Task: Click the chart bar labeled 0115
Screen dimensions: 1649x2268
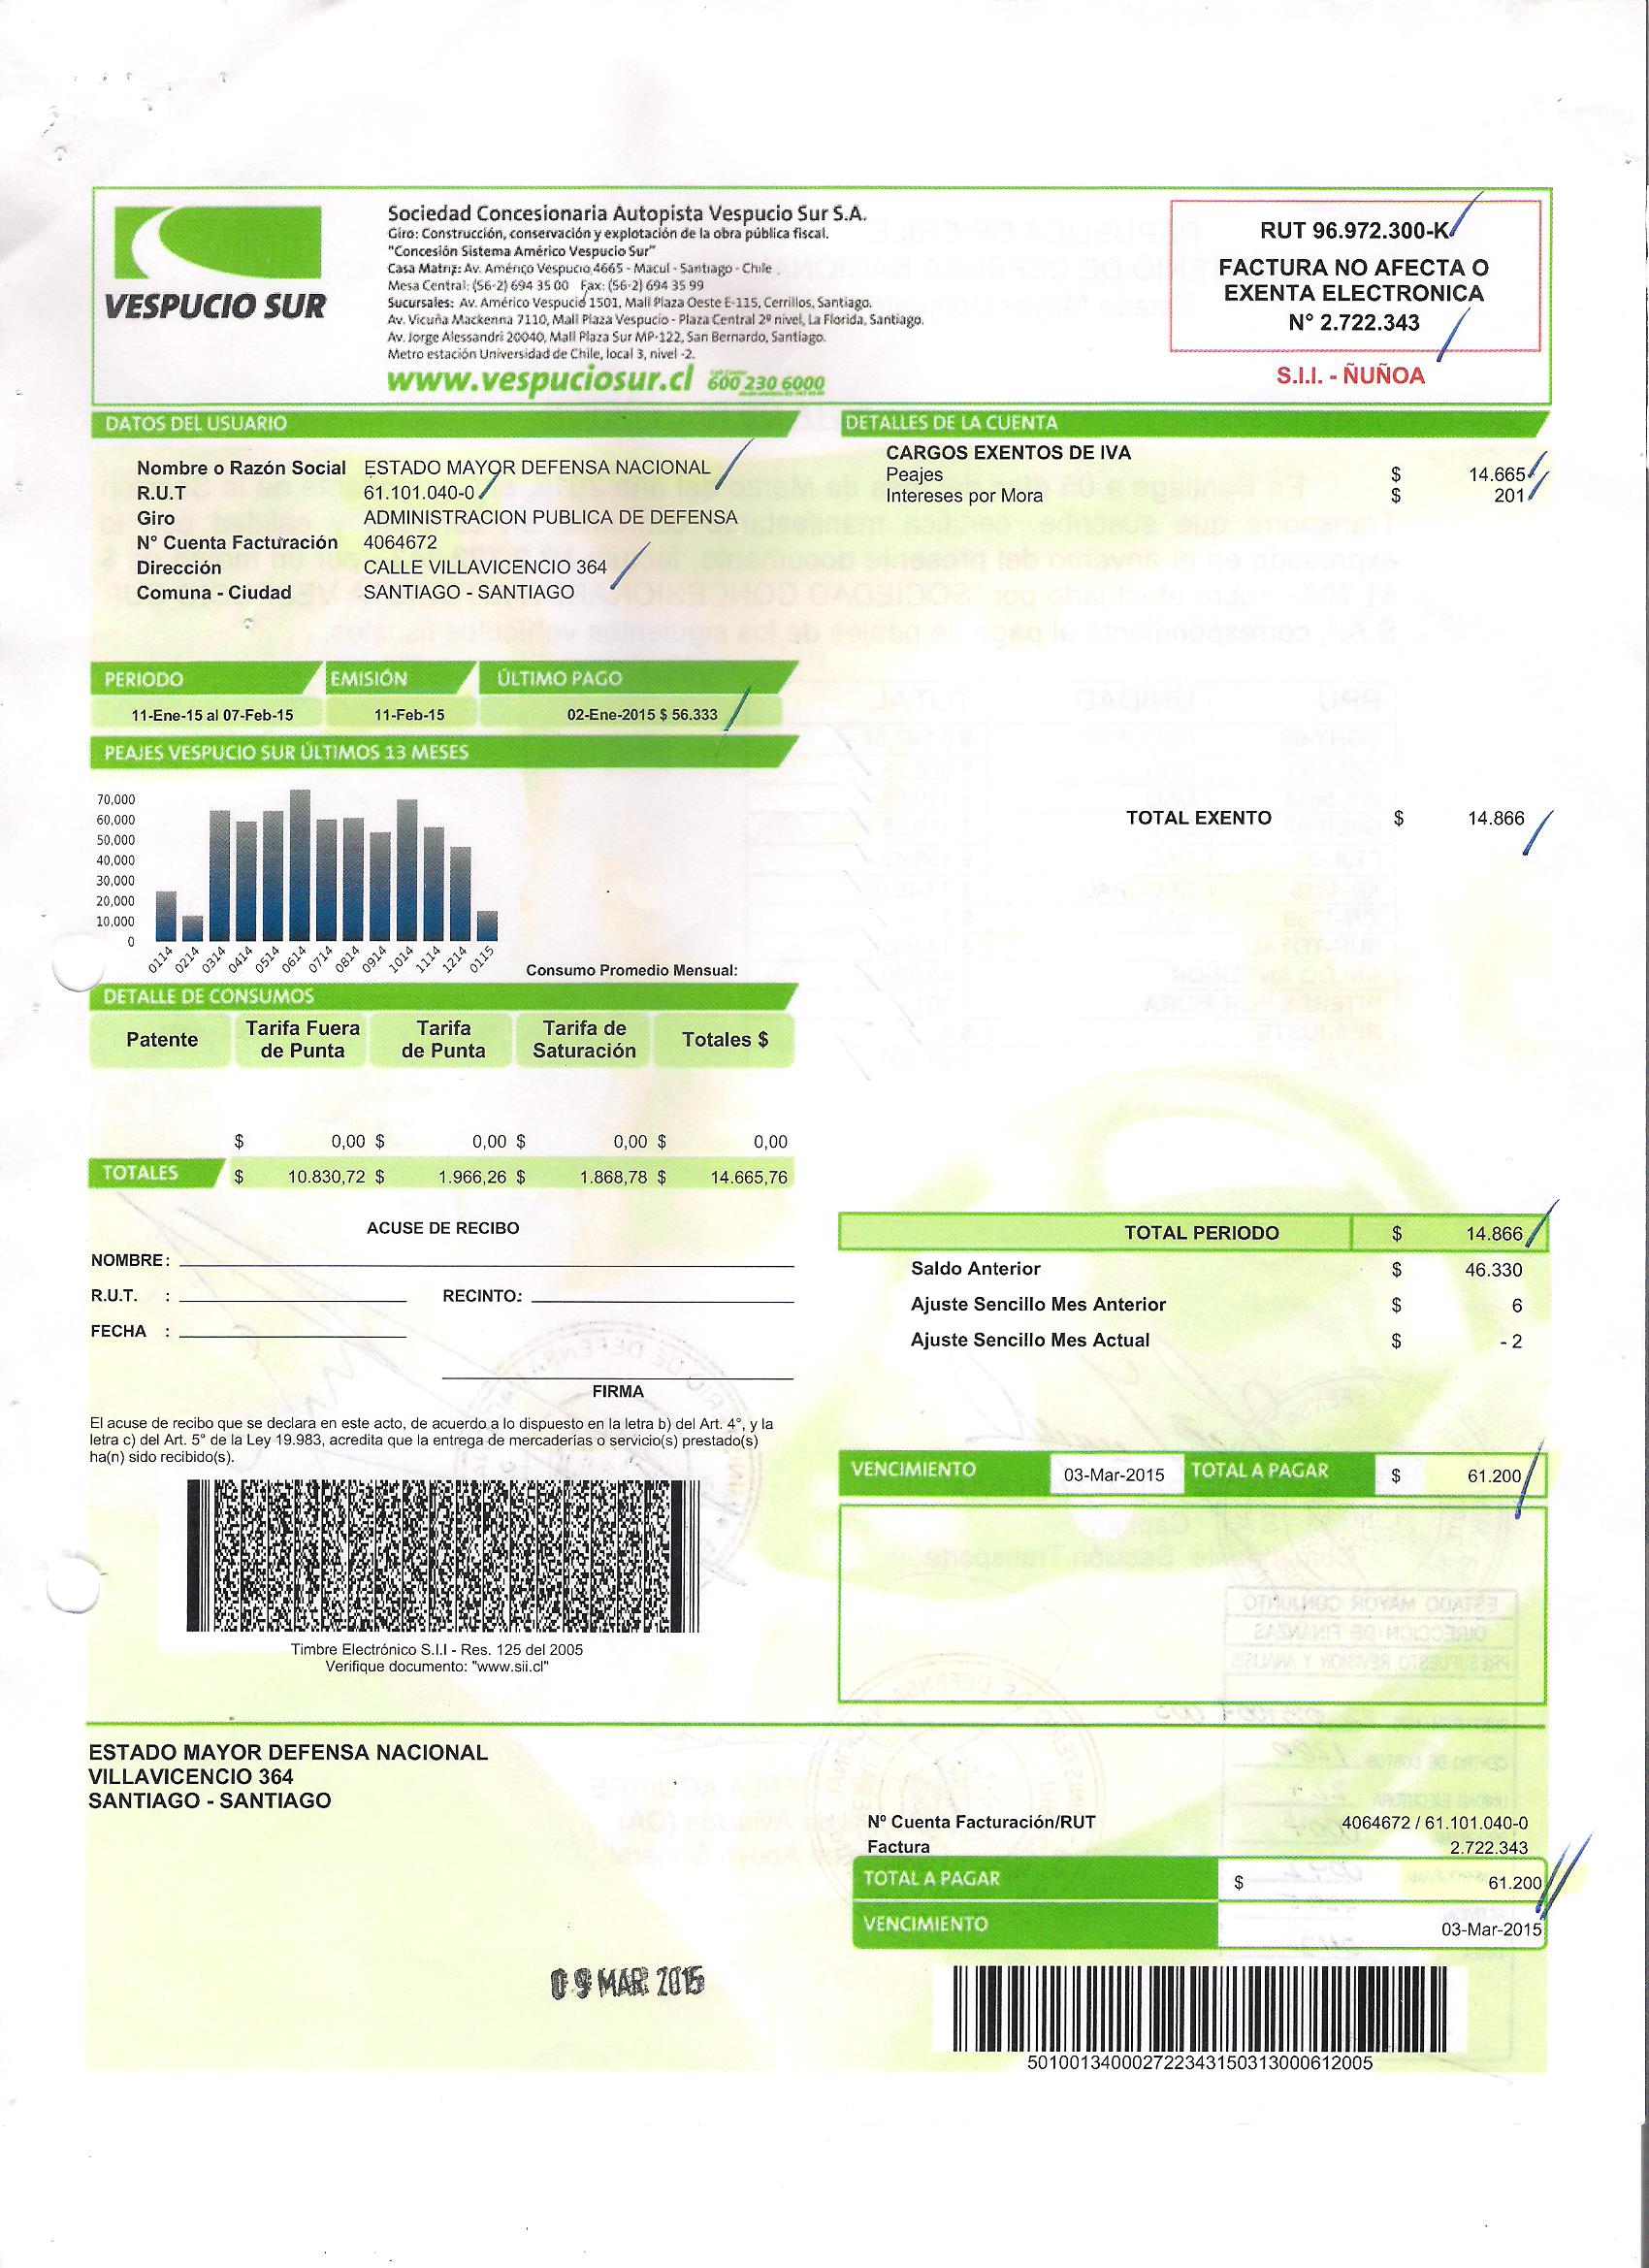Action: (x=487, y=927)
